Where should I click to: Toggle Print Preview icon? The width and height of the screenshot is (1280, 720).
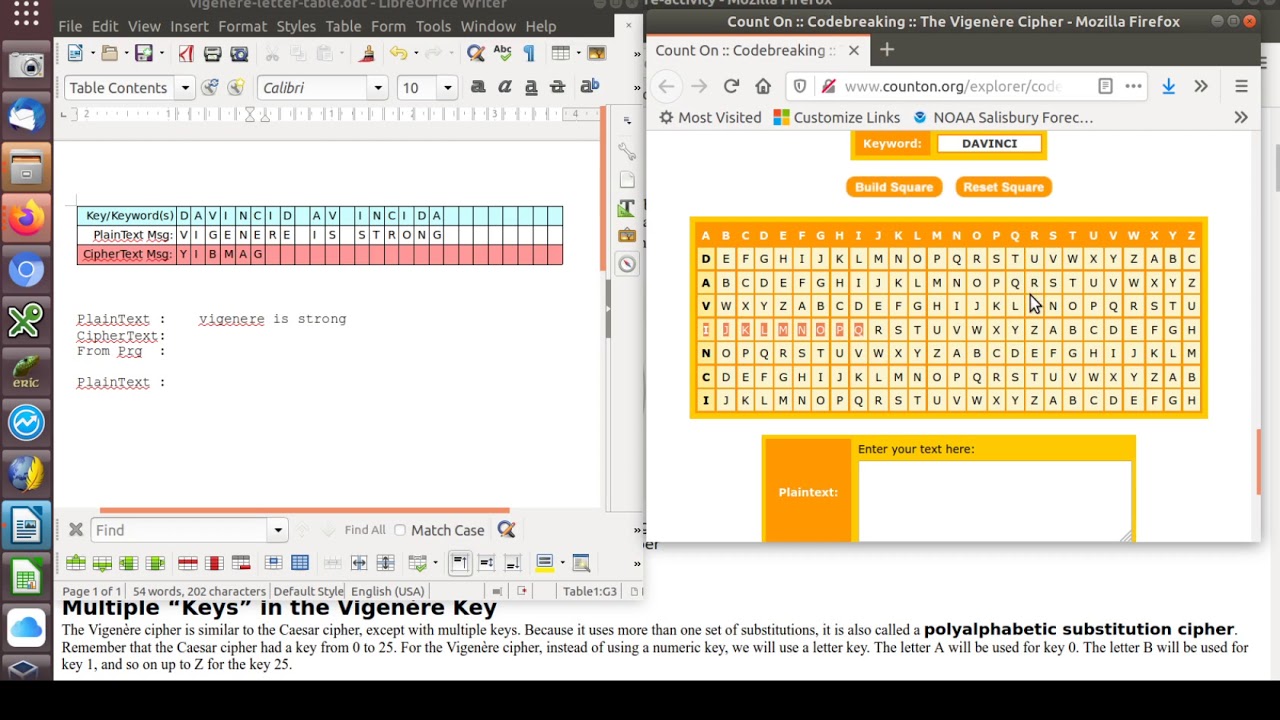coord(239,53)
